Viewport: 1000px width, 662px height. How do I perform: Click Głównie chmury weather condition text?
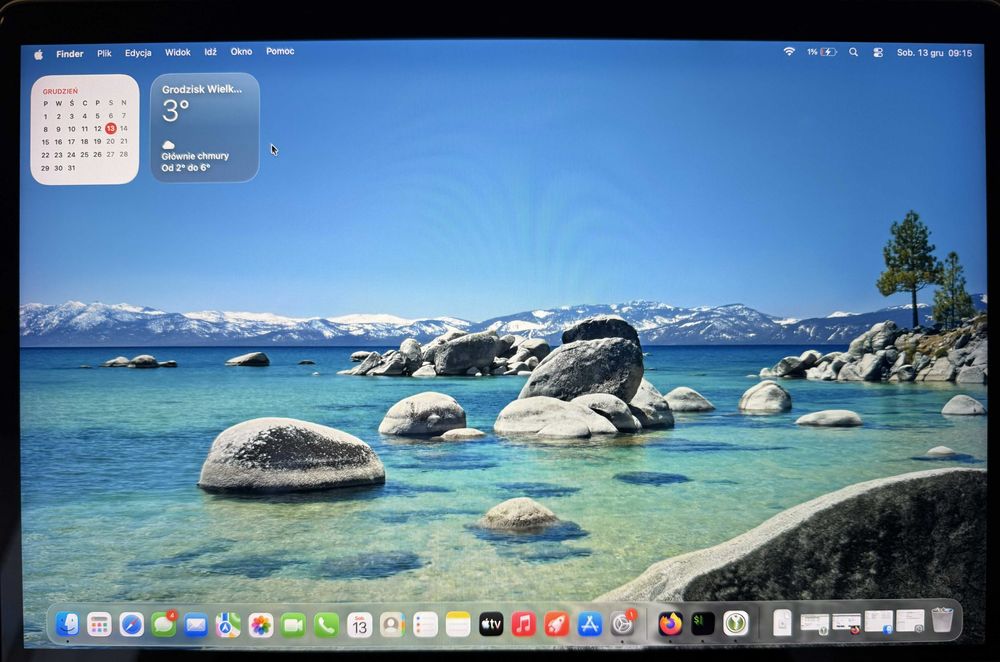[195, 156]
